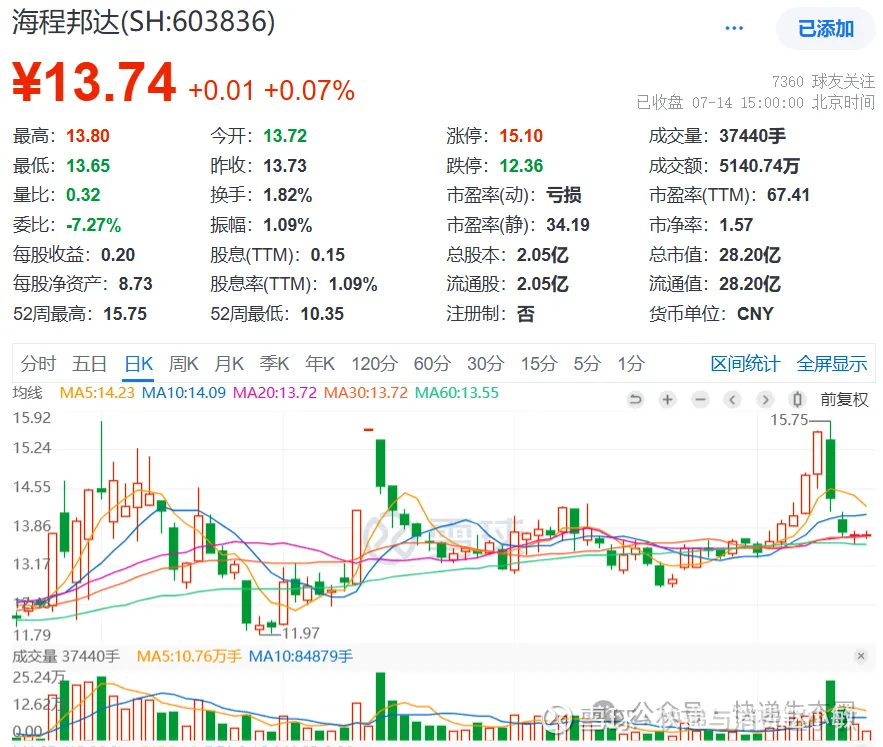Click the 货币单位 CNY value
The image size is (883, 747).
[x=755, y=314]
